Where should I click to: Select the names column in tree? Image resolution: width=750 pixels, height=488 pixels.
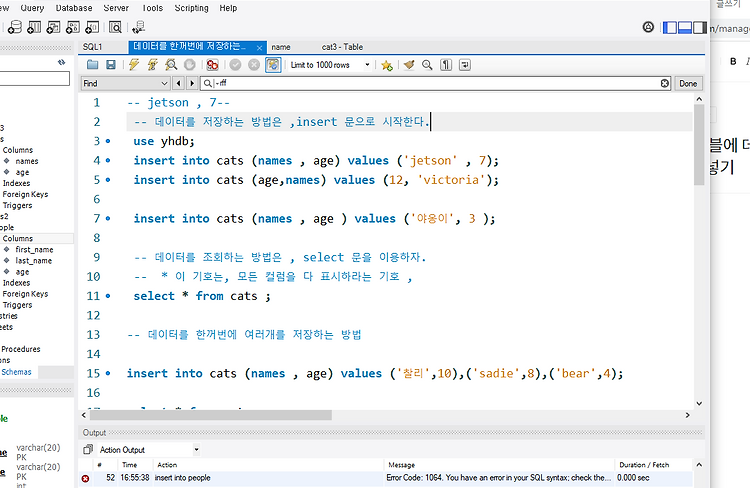point(27,161)
